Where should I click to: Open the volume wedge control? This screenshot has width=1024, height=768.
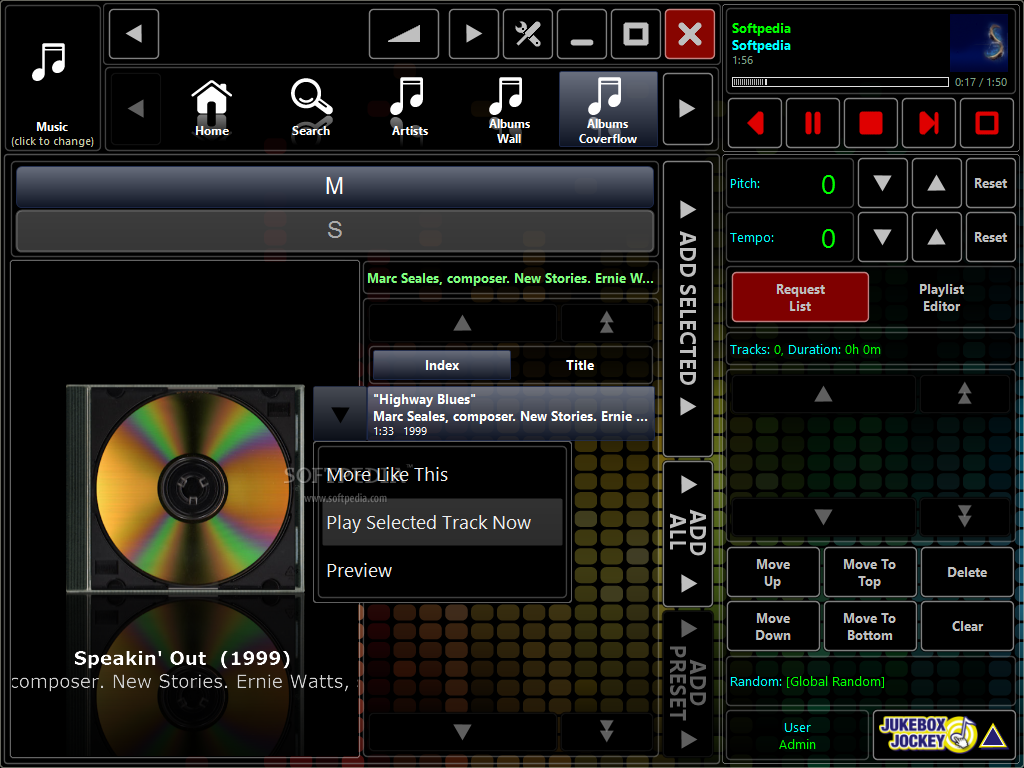404,34
